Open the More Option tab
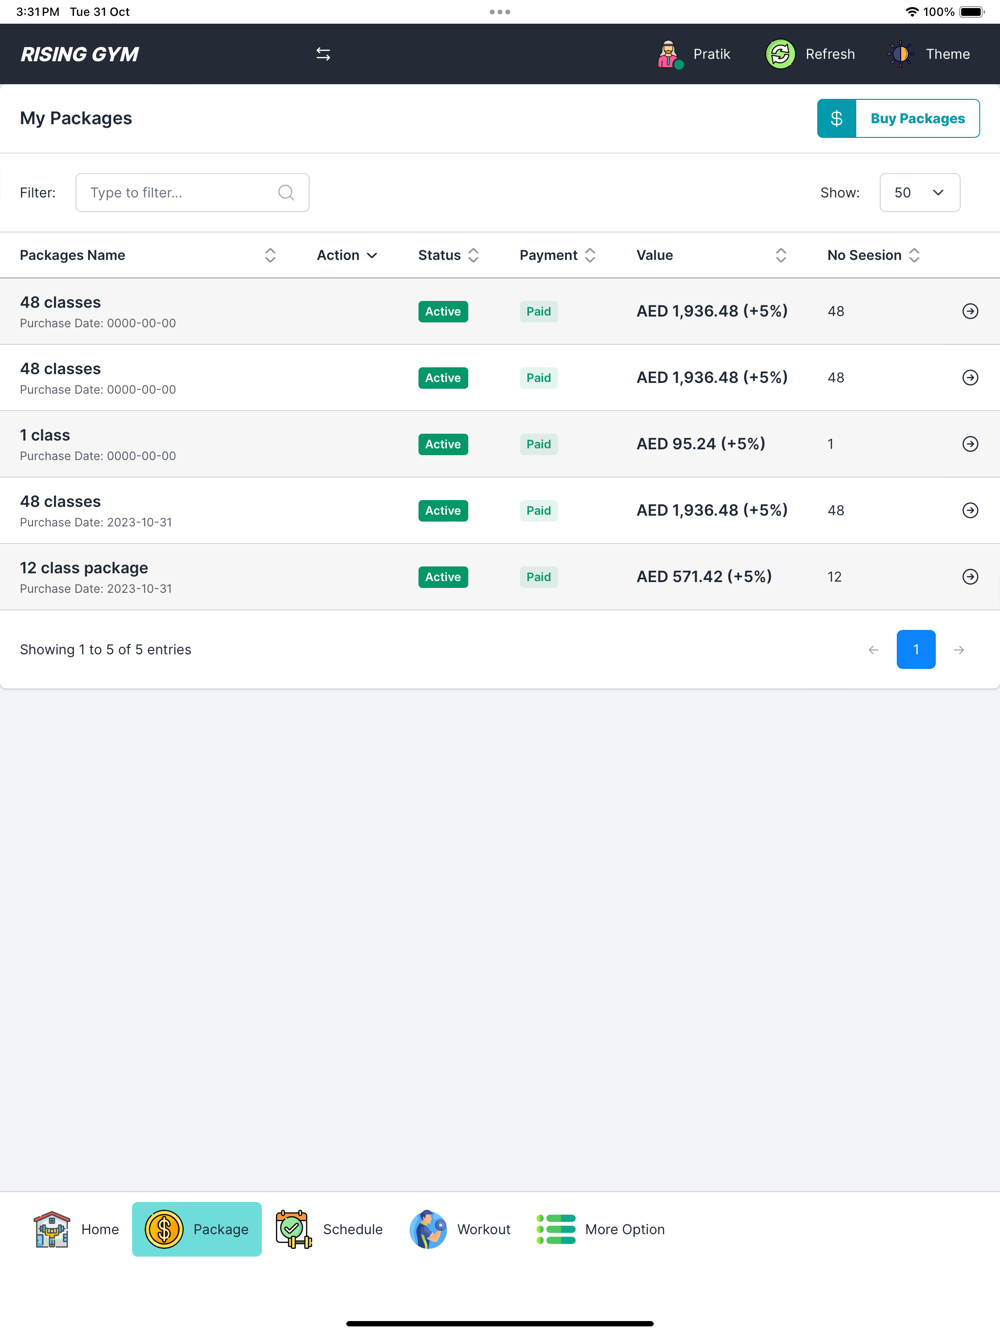 601,1229
